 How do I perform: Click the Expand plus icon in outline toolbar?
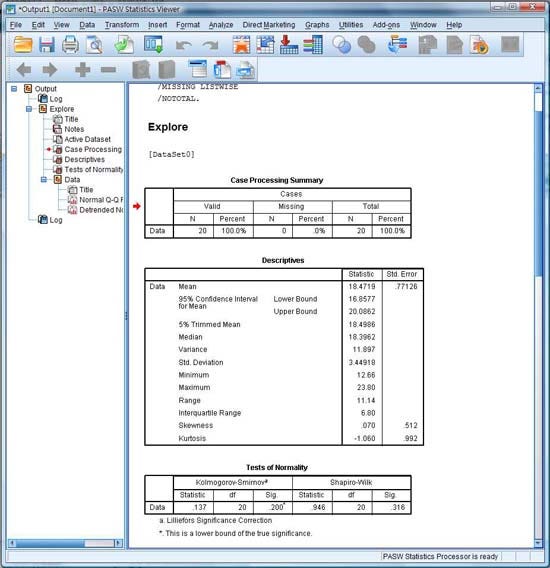coord(83,70)
